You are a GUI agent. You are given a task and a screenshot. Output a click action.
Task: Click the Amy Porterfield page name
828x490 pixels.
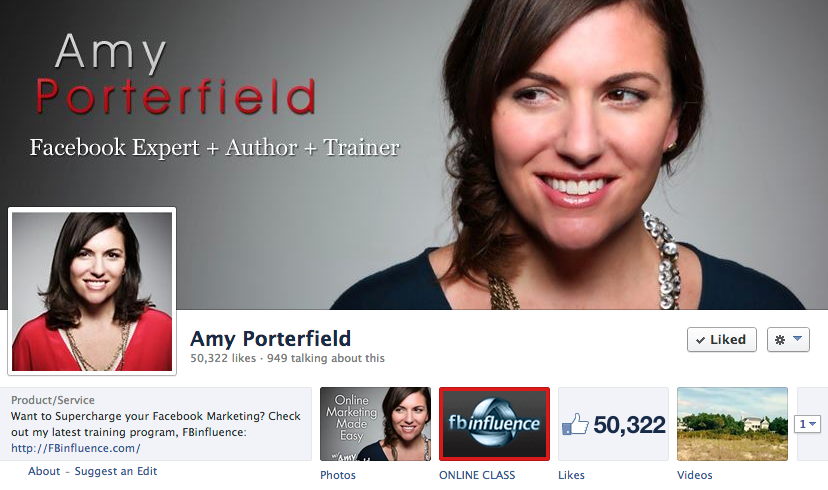[x=270, y=338]
